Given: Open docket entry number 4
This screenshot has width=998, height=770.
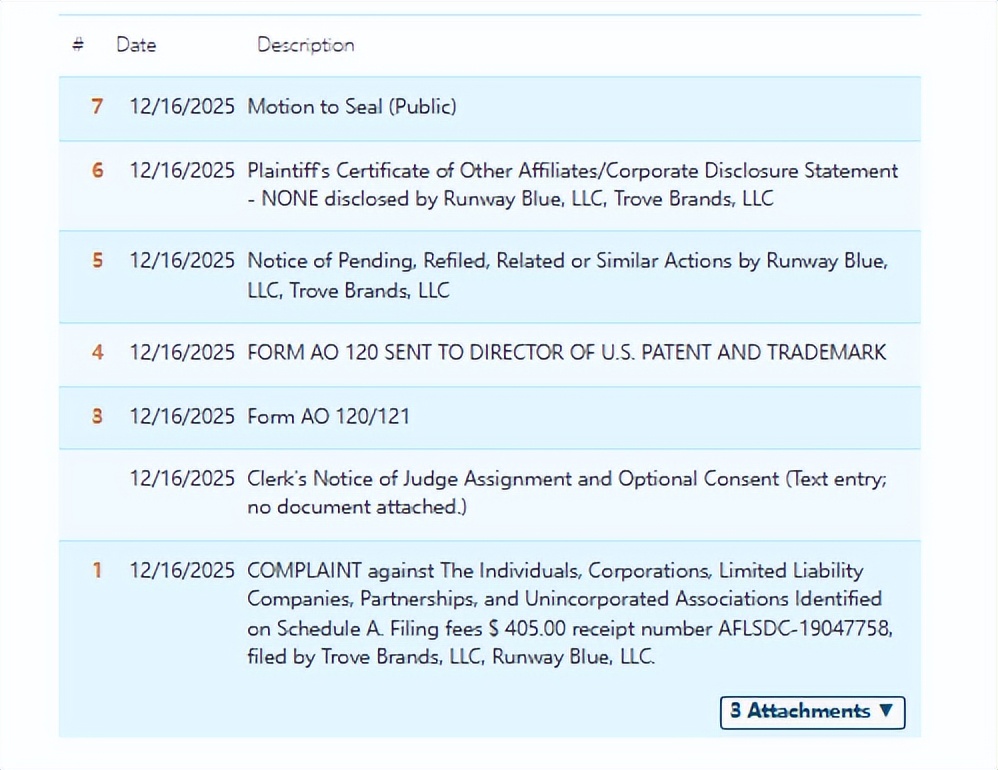Looking at the screenshot, I should point(97,353).
